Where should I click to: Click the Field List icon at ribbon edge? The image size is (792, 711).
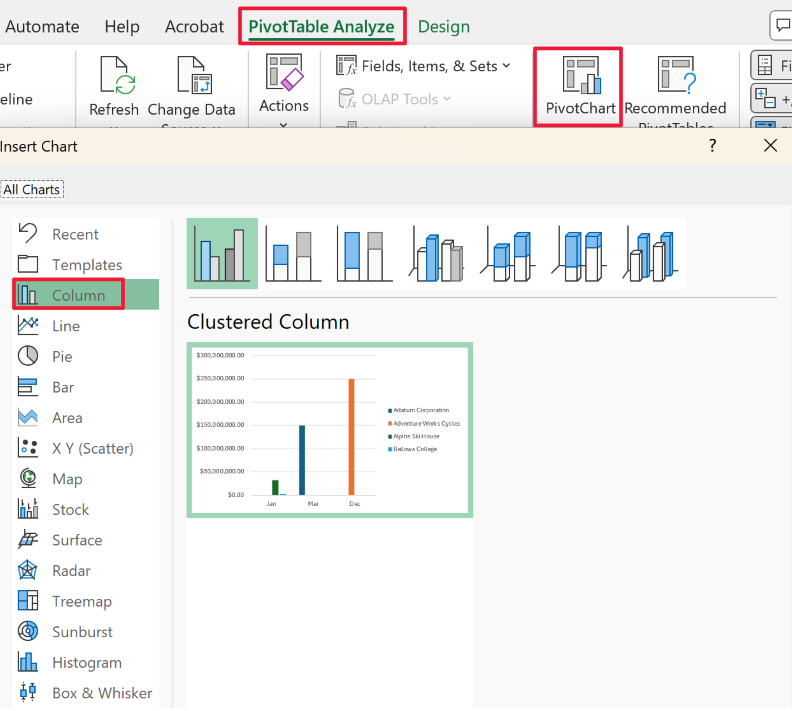tap(765, 65)
